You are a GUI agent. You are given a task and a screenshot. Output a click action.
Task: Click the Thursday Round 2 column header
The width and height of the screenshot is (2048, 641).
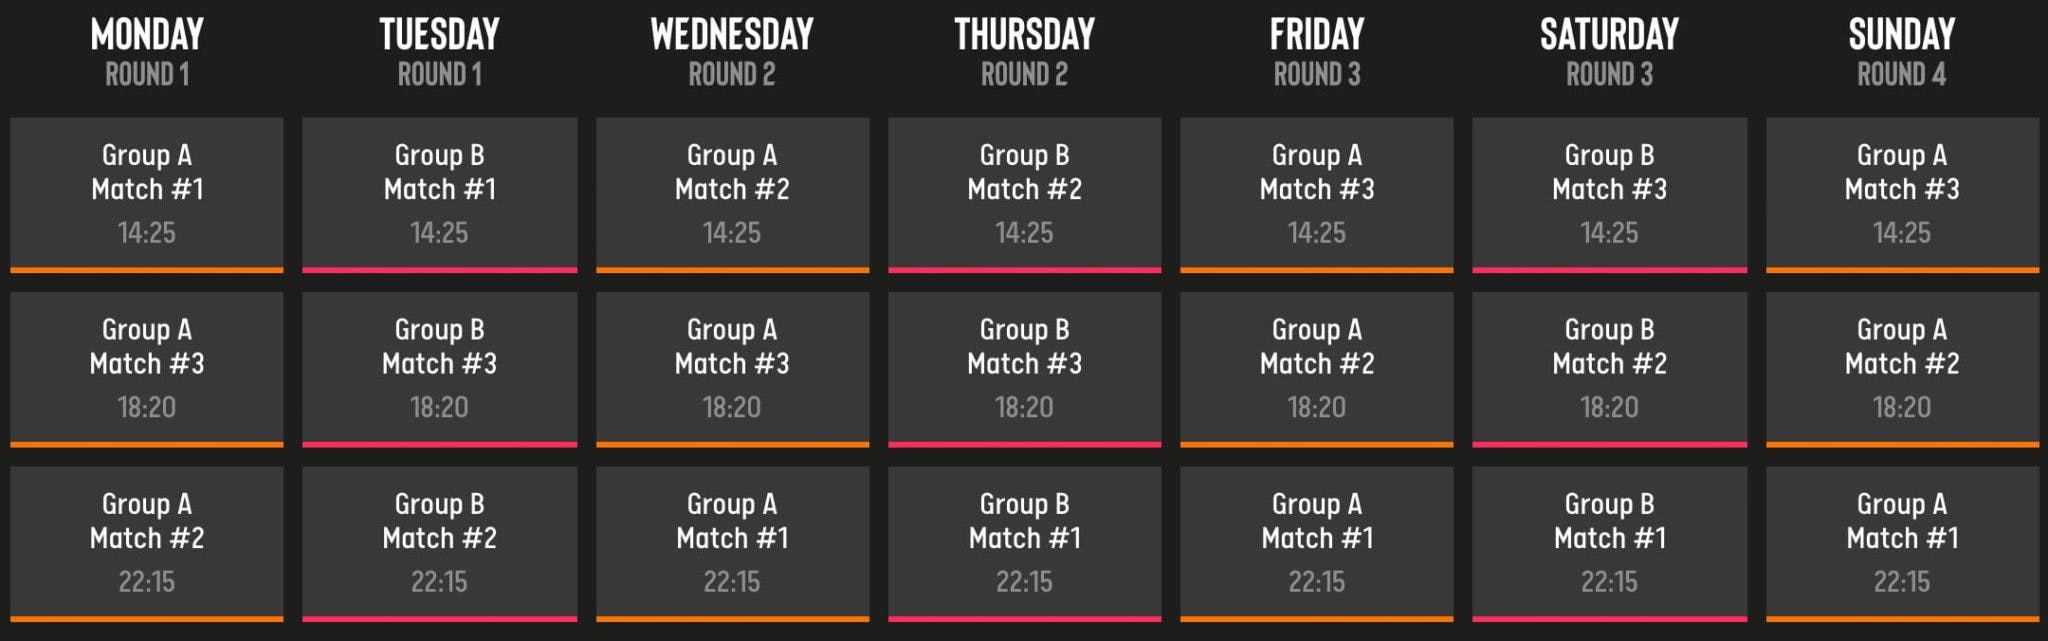point(1025,52)
